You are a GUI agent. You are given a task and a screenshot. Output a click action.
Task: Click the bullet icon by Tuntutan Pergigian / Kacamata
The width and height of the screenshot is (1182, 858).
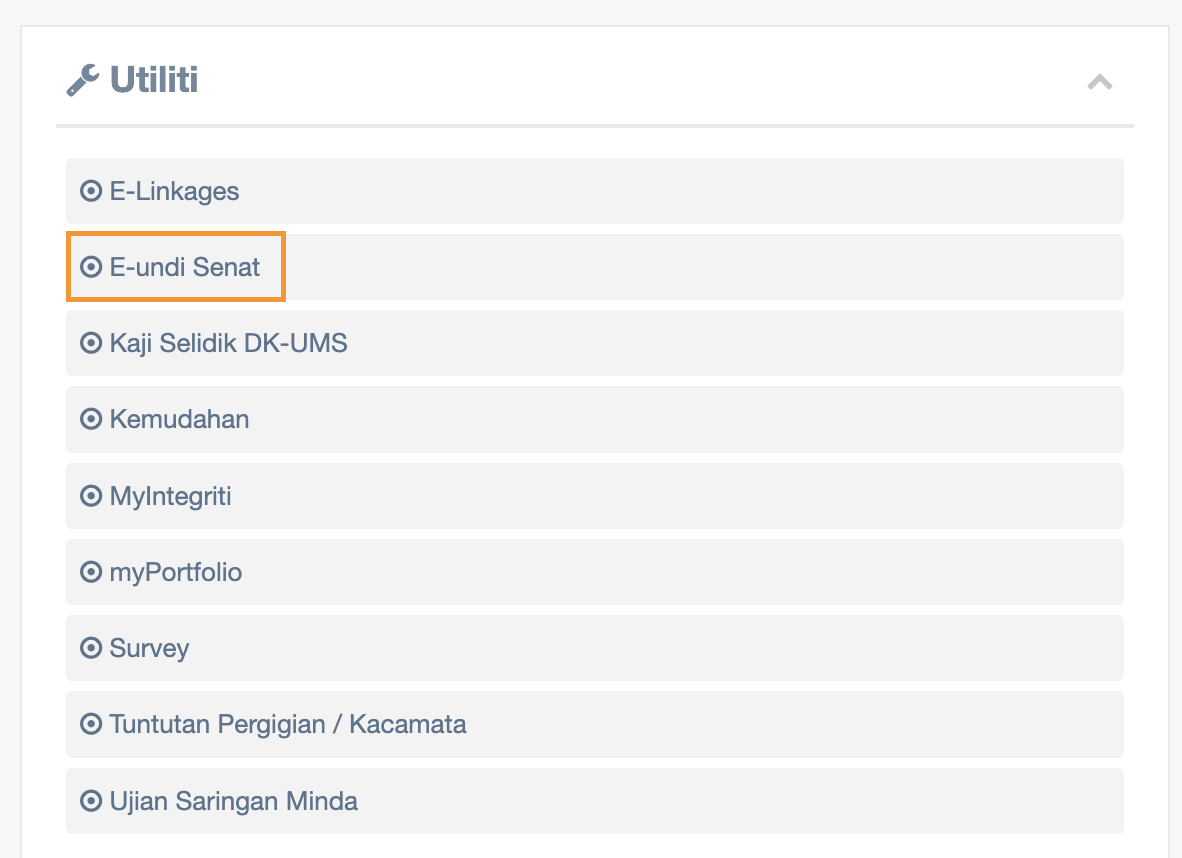(91, 724)
